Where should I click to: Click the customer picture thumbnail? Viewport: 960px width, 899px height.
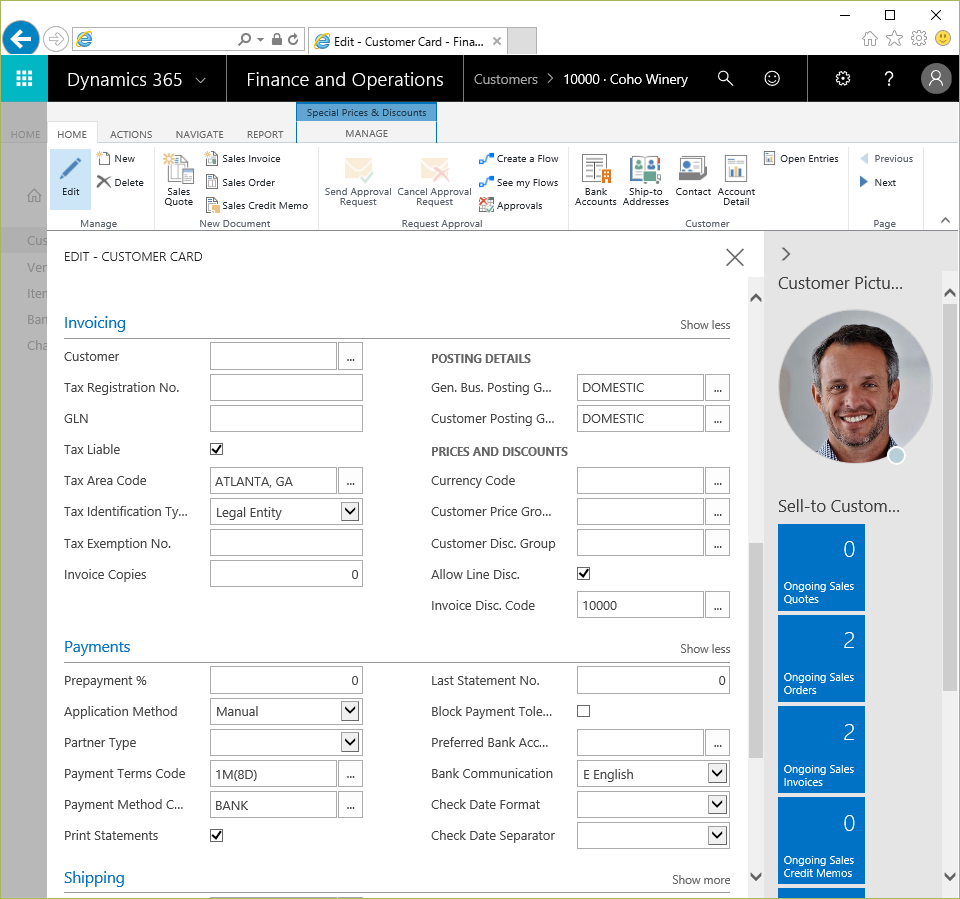tap(855, 386)
